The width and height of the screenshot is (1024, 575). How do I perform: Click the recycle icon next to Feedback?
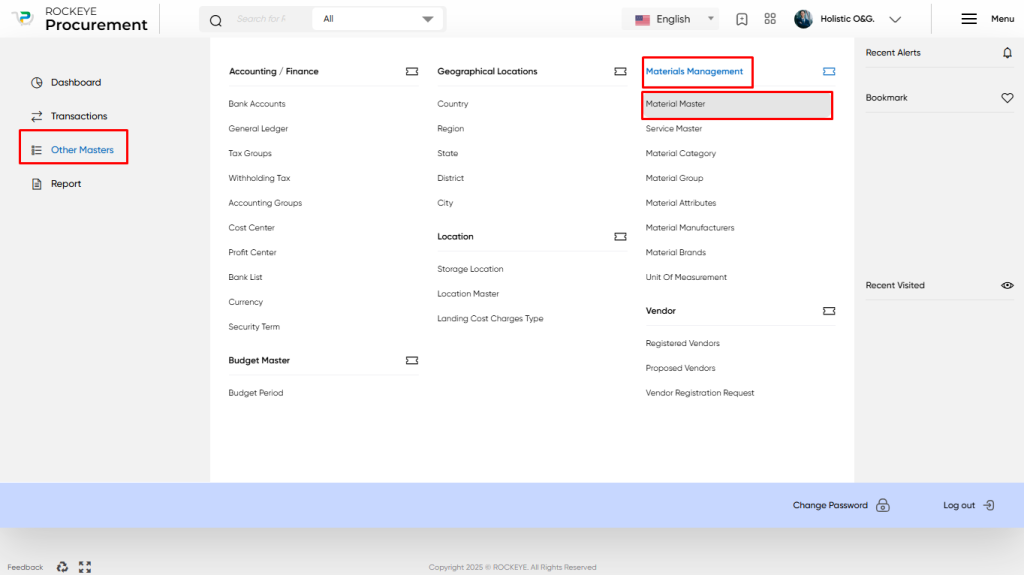[62, 567]
